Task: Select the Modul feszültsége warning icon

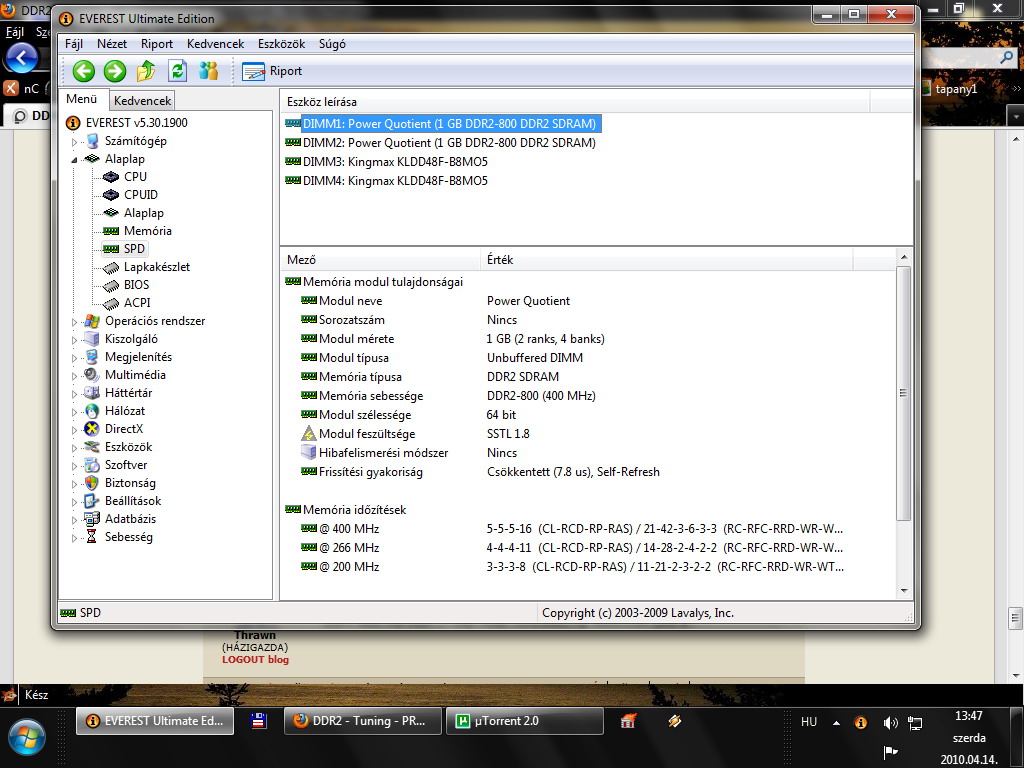Action: pos(308,434)
